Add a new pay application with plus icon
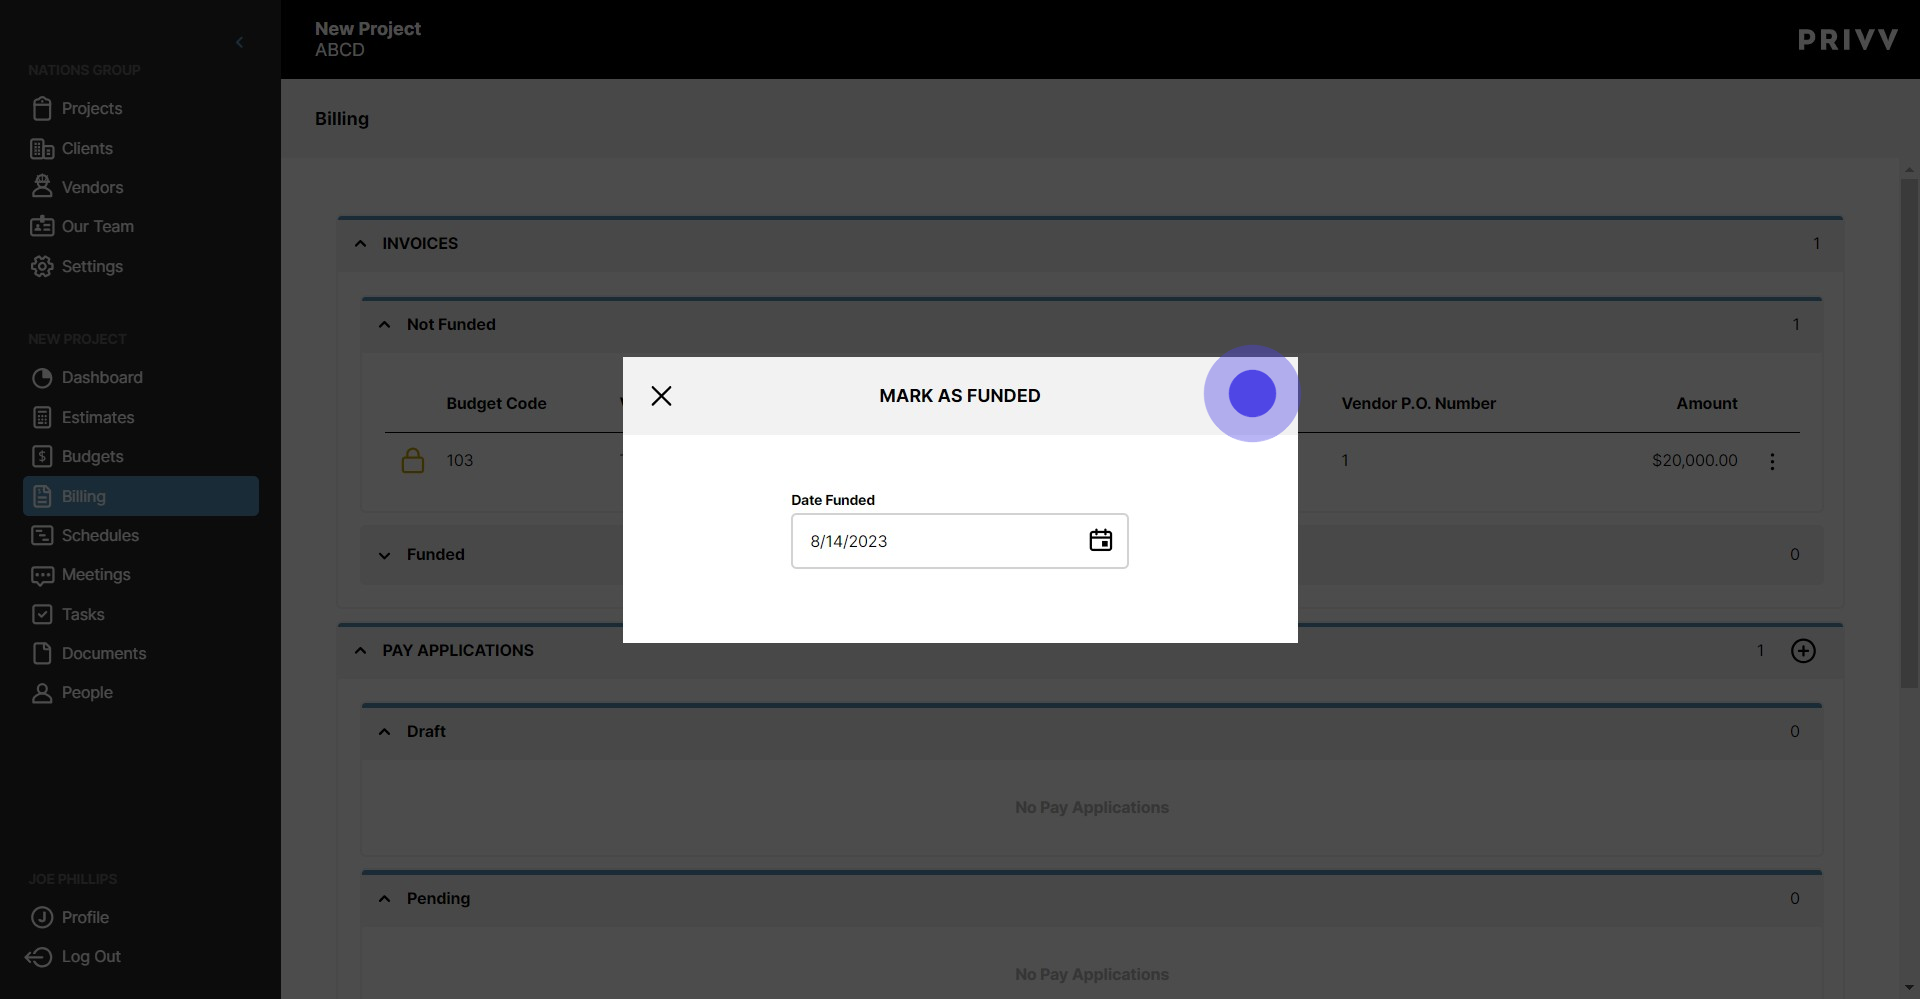 1803,651
